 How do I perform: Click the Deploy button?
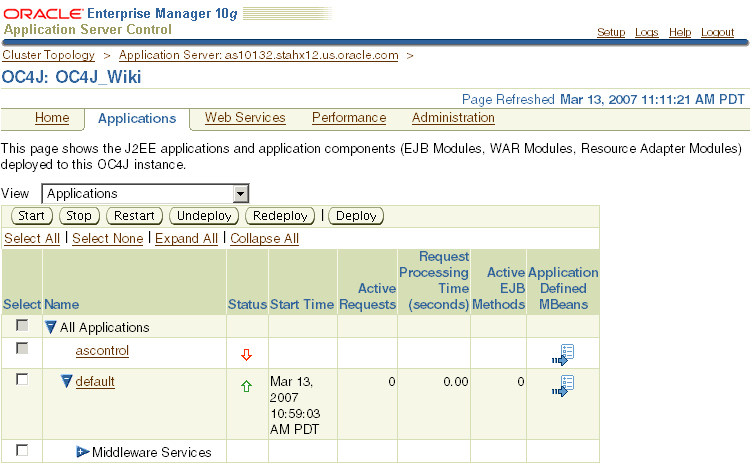356,216
